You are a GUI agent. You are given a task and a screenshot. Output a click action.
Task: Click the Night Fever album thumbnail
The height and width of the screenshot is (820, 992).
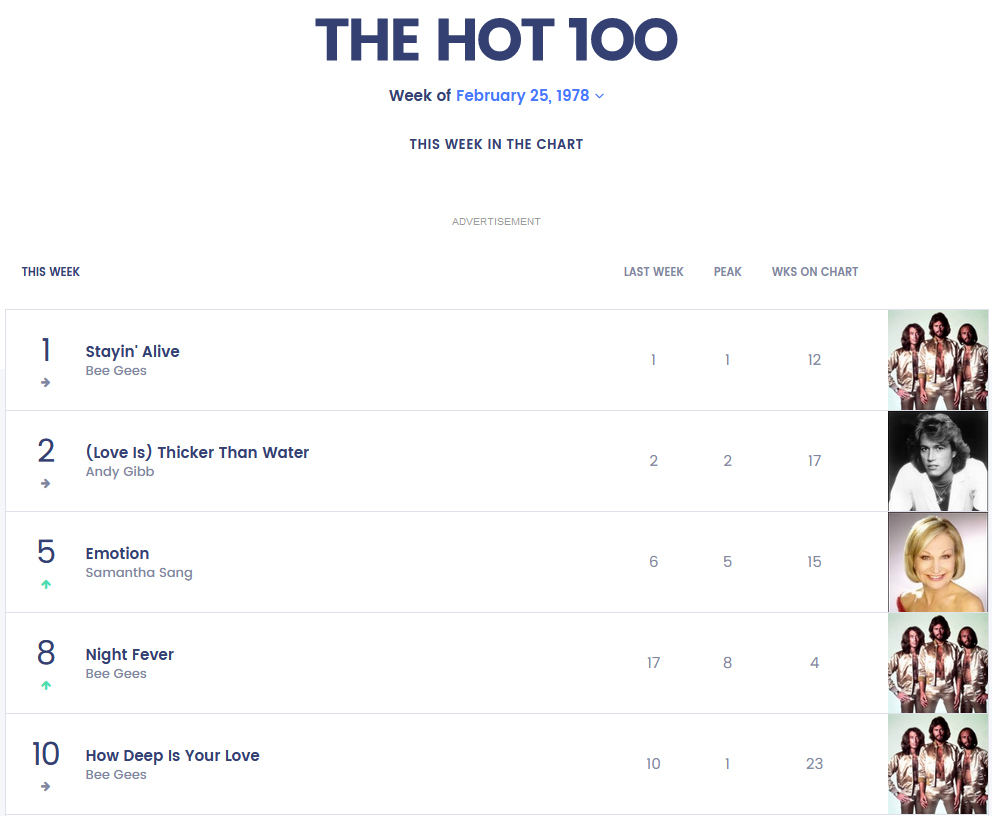pyautogui.click(x=937, y=663)
